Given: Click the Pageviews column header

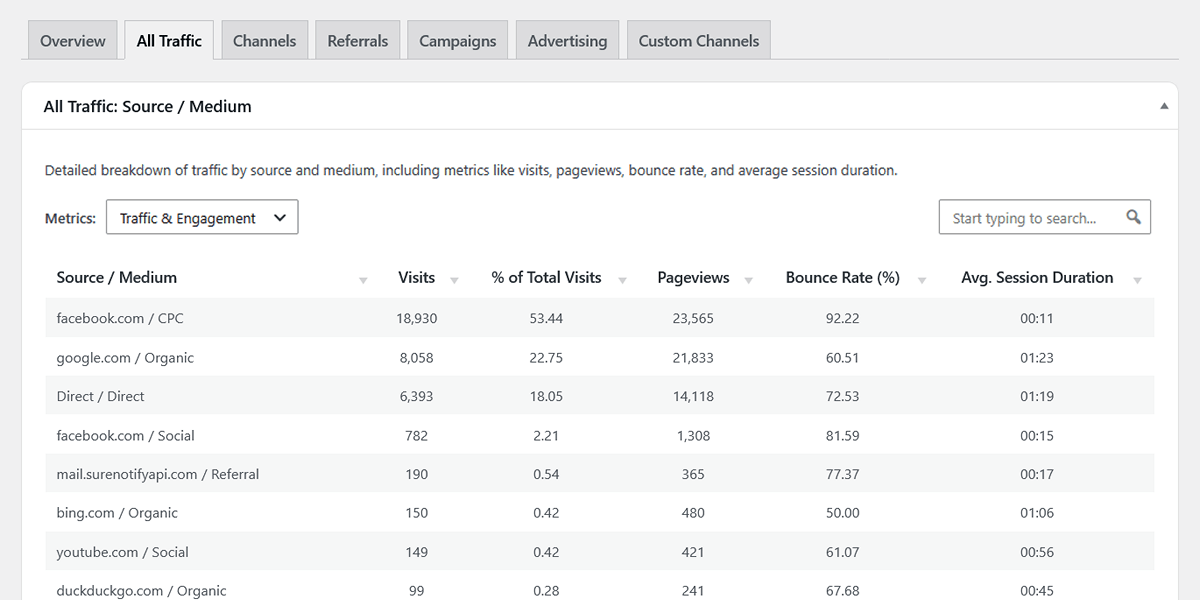Looking at the screenshot, I should (x=693, y=278).
